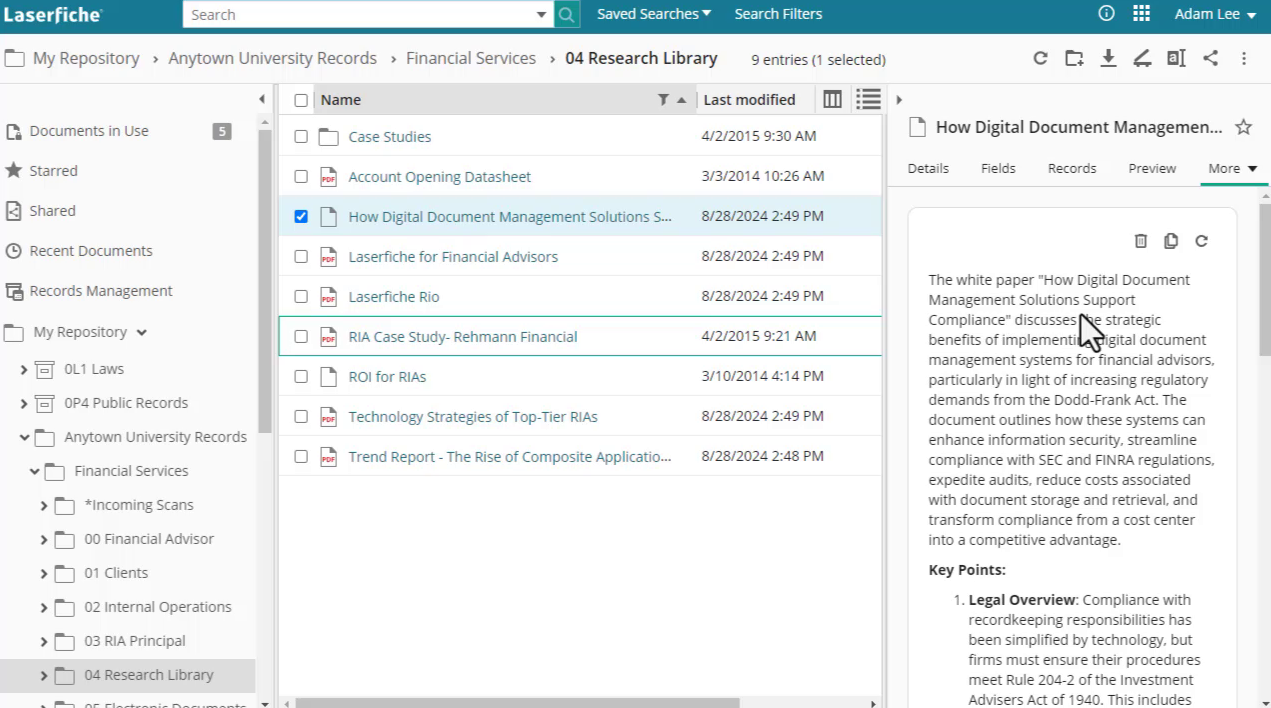Select all entries using the header checkbox
The image size is (1271, 708).
point(301,99)
